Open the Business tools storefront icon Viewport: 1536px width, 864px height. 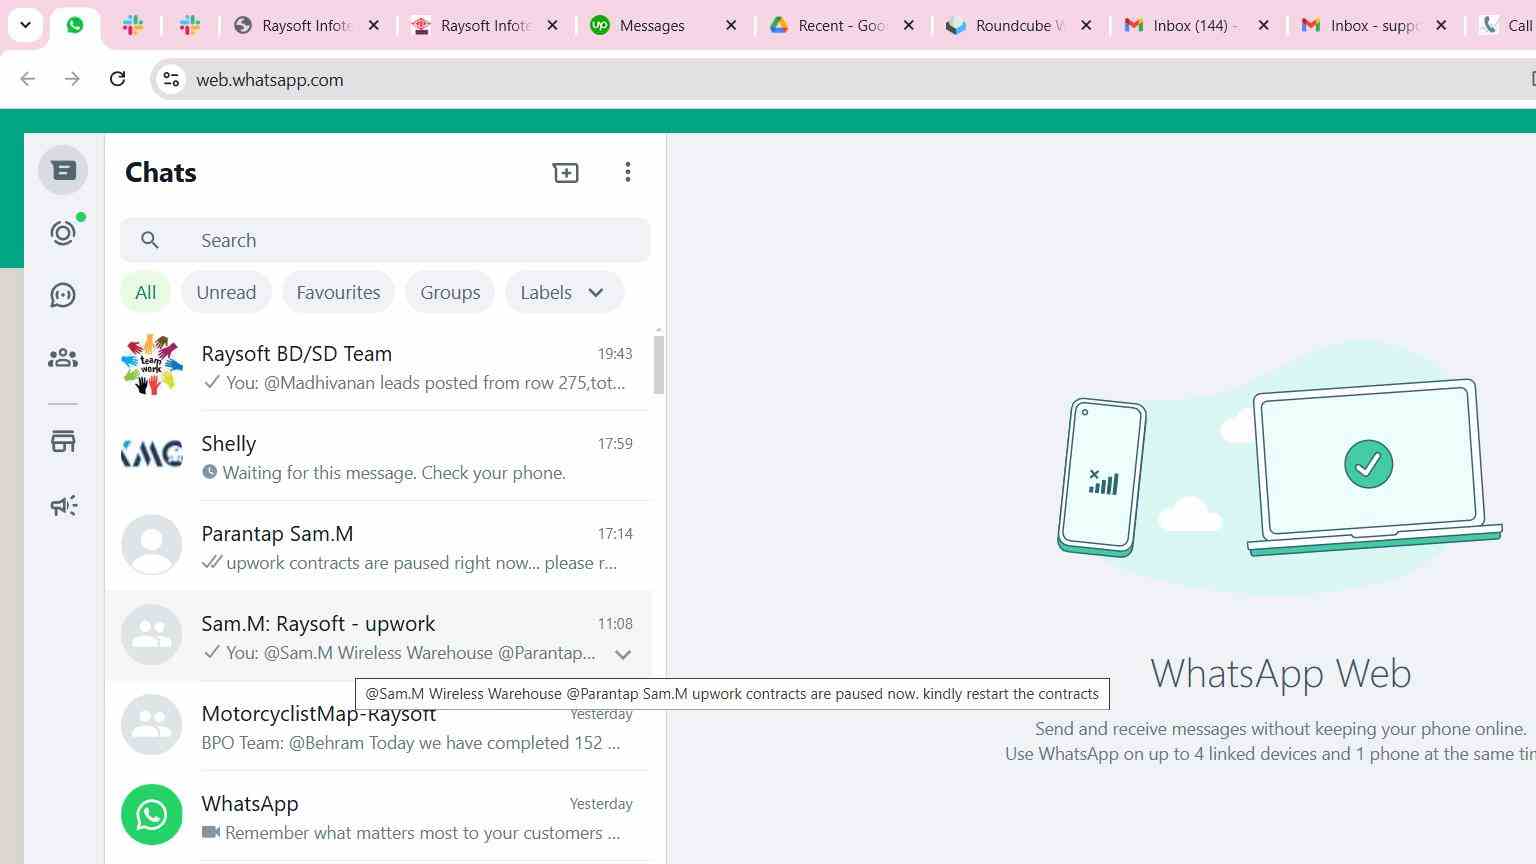pyautogui.click(x=63, y=442)
